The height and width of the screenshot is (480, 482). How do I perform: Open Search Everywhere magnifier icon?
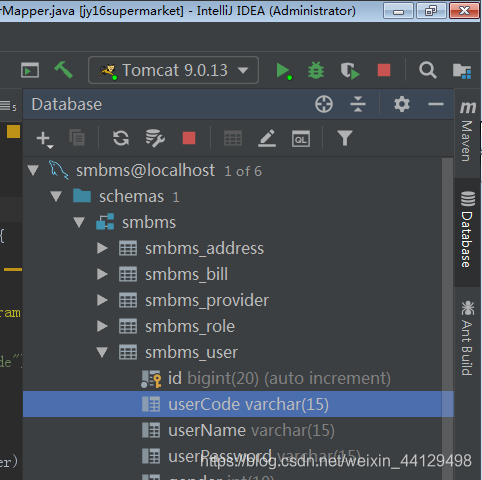(x=428, y=70)
